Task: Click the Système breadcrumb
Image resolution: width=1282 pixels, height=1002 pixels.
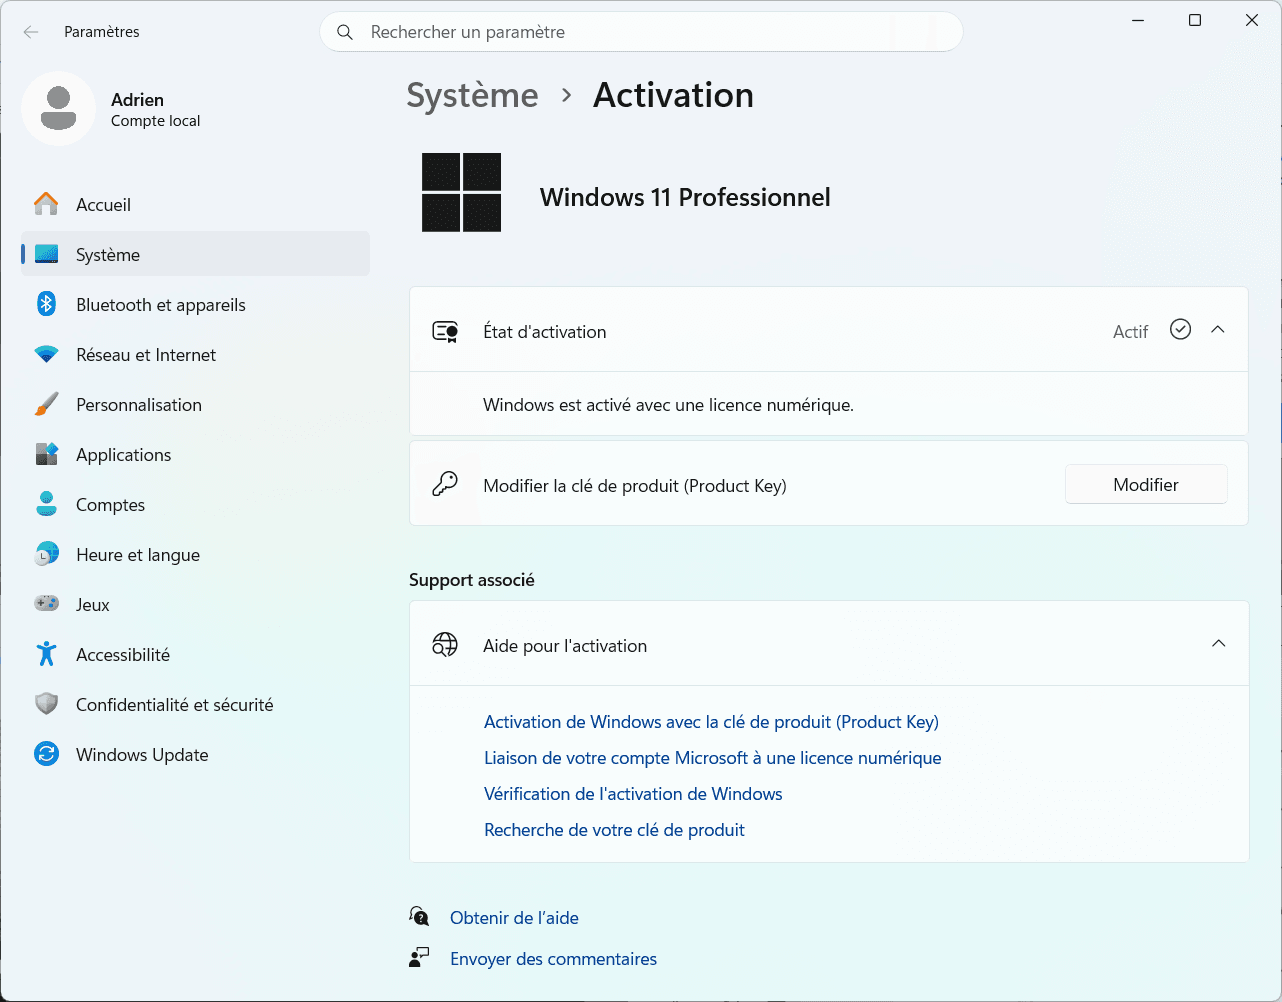Action: coord(472,95)
